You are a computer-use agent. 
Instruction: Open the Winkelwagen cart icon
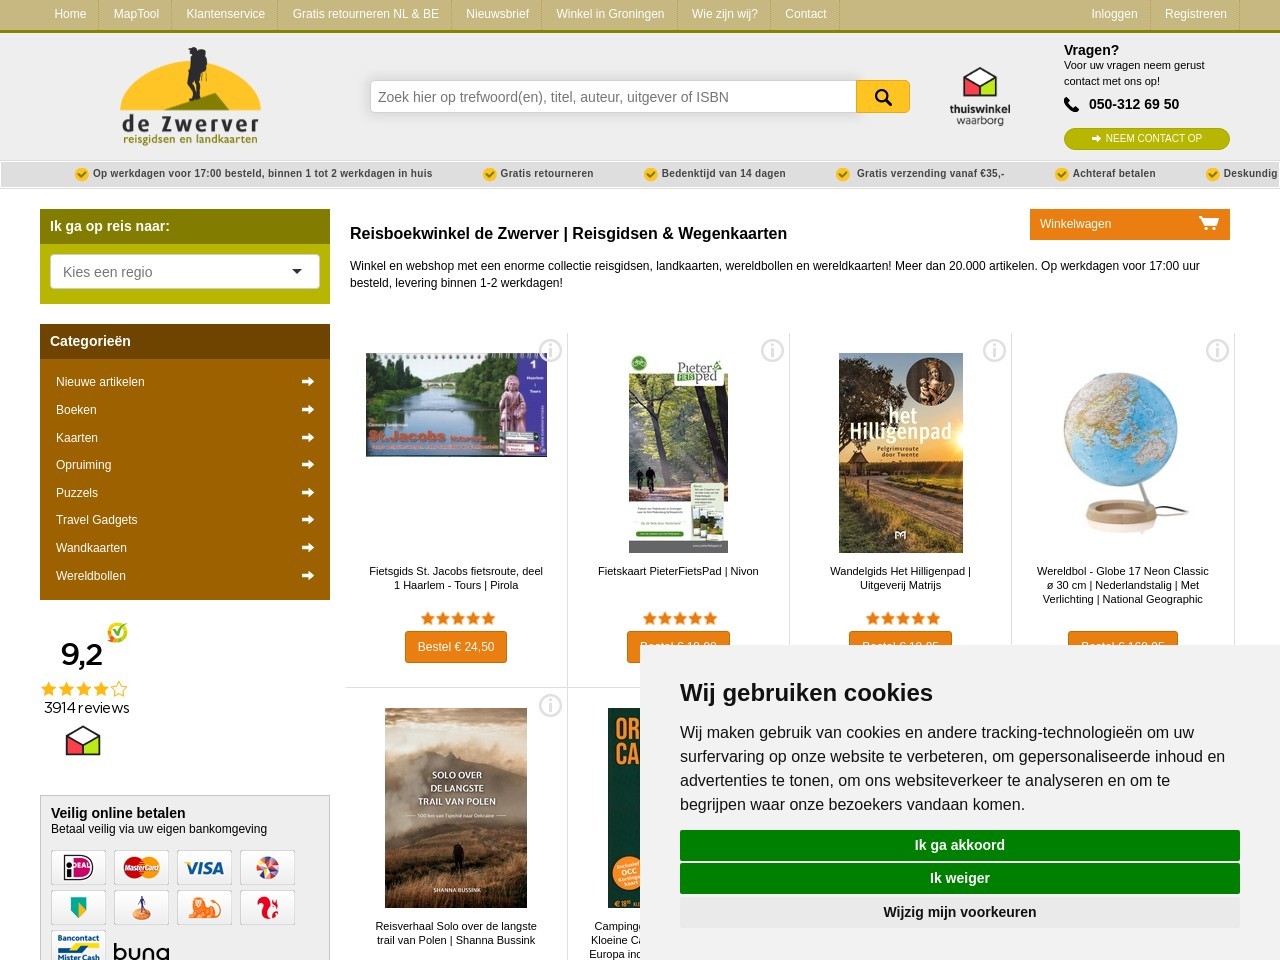tap(1209, 223)
